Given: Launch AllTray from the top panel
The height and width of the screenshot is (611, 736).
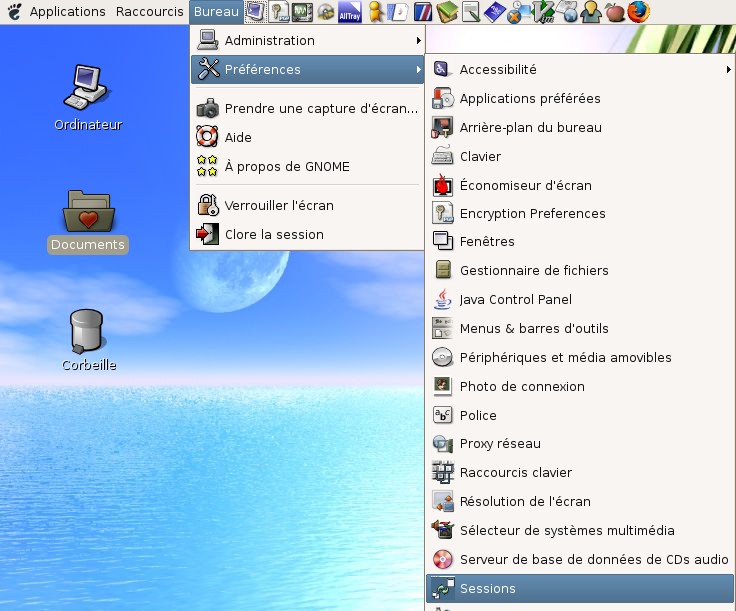Looking at the screenshot, I should 350,12.
